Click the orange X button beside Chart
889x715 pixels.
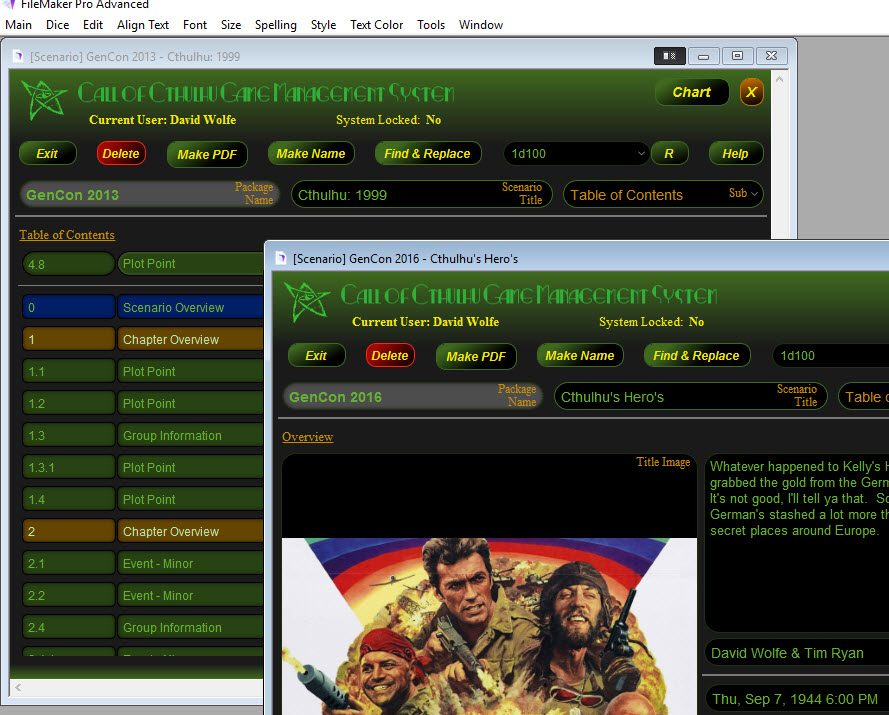point(751,92)
